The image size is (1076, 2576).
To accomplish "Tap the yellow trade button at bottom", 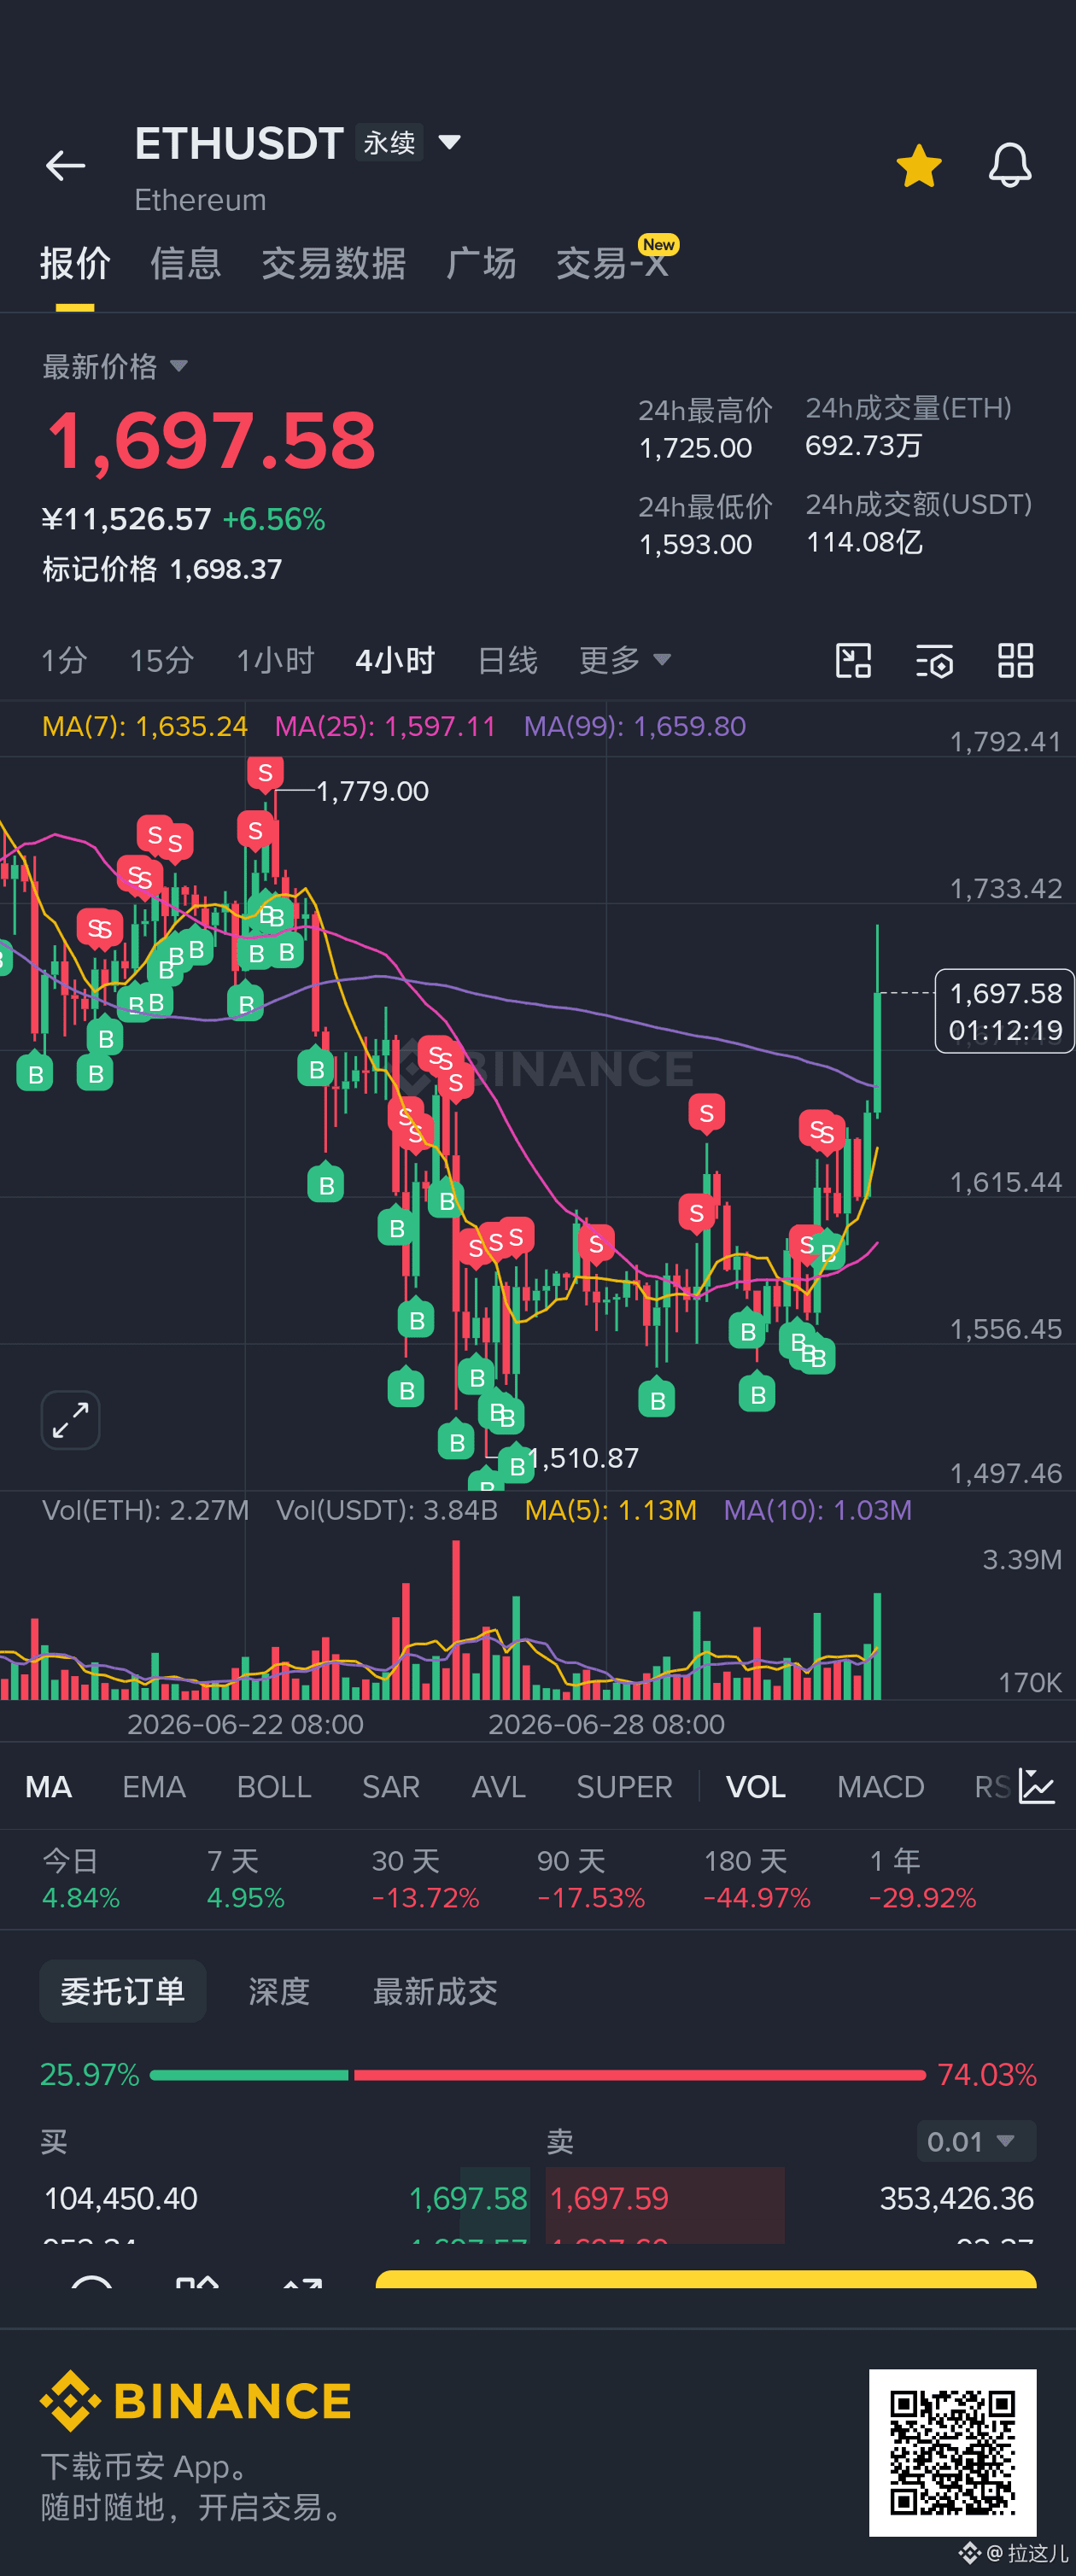I will coord(706,2279).
